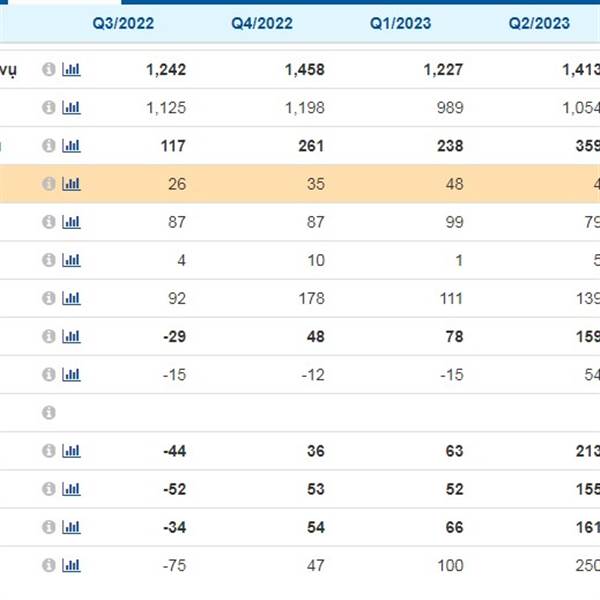This screenshot has height=600, width=600.
Task: Open chart icon in the -29 row
Action: click(71, 336)
